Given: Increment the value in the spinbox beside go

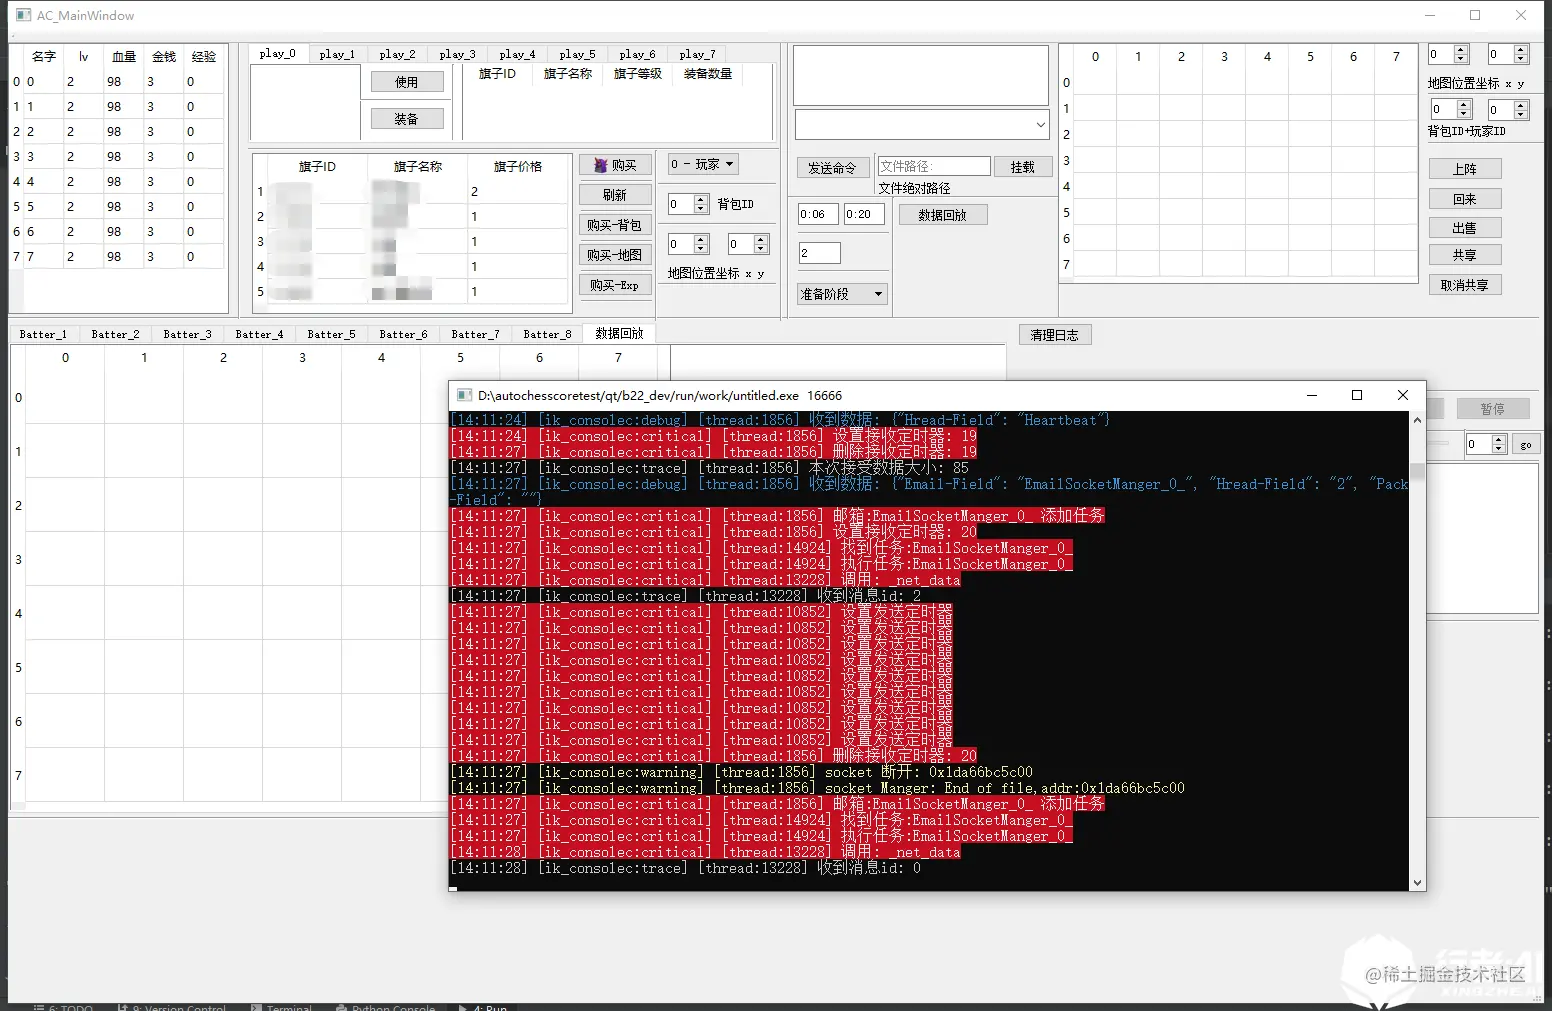Looking at the screenshot, I should [x=1498, y=440].
